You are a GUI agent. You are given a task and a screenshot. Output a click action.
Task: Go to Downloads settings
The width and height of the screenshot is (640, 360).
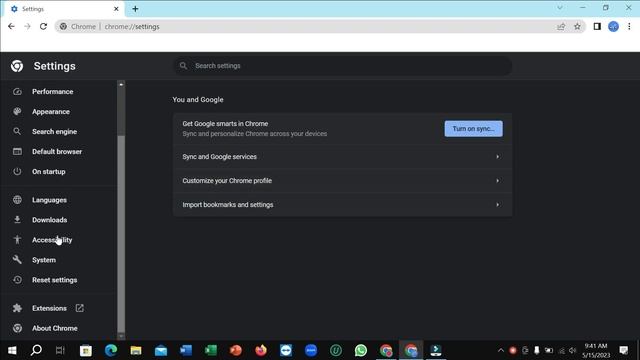pyautogui.click(x=49, y=220)
